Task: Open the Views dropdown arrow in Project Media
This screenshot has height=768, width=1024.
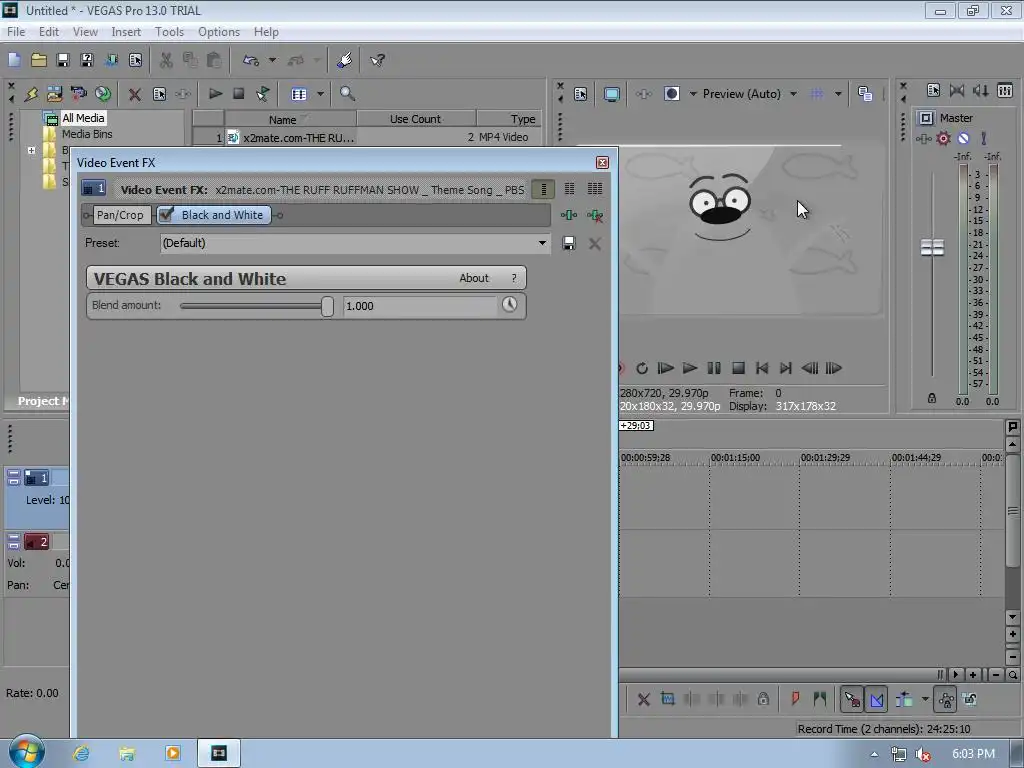Action: pos(320,94)
